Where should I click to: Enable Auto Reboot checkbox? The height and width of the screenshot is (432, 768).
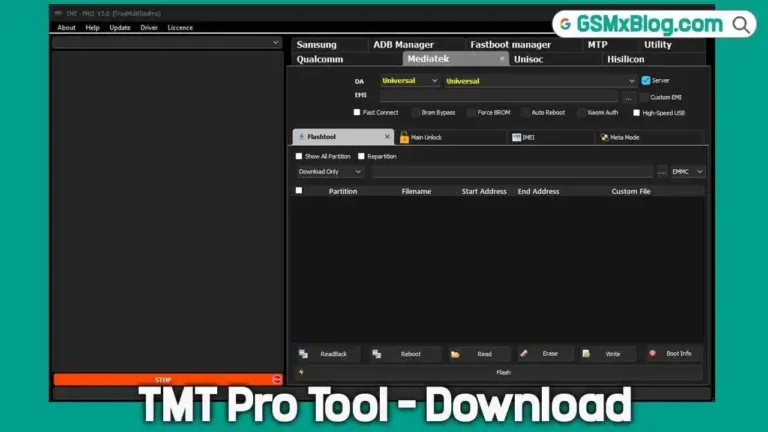coord(525,113)
